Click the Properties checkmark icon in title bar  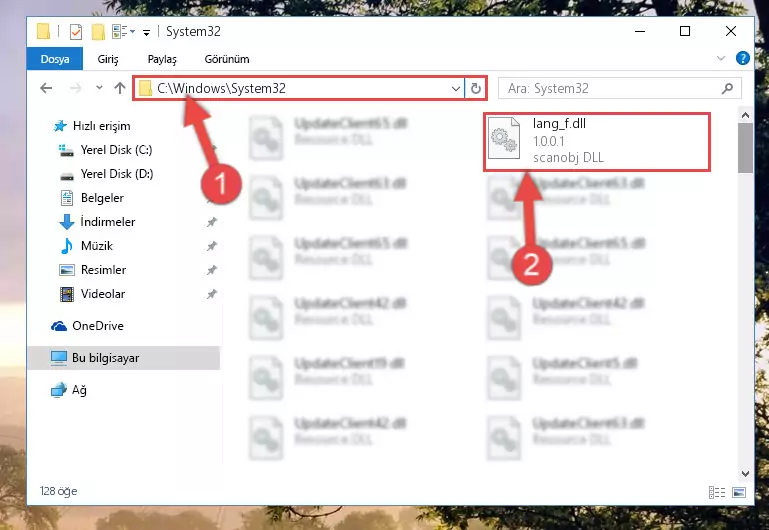76,32
